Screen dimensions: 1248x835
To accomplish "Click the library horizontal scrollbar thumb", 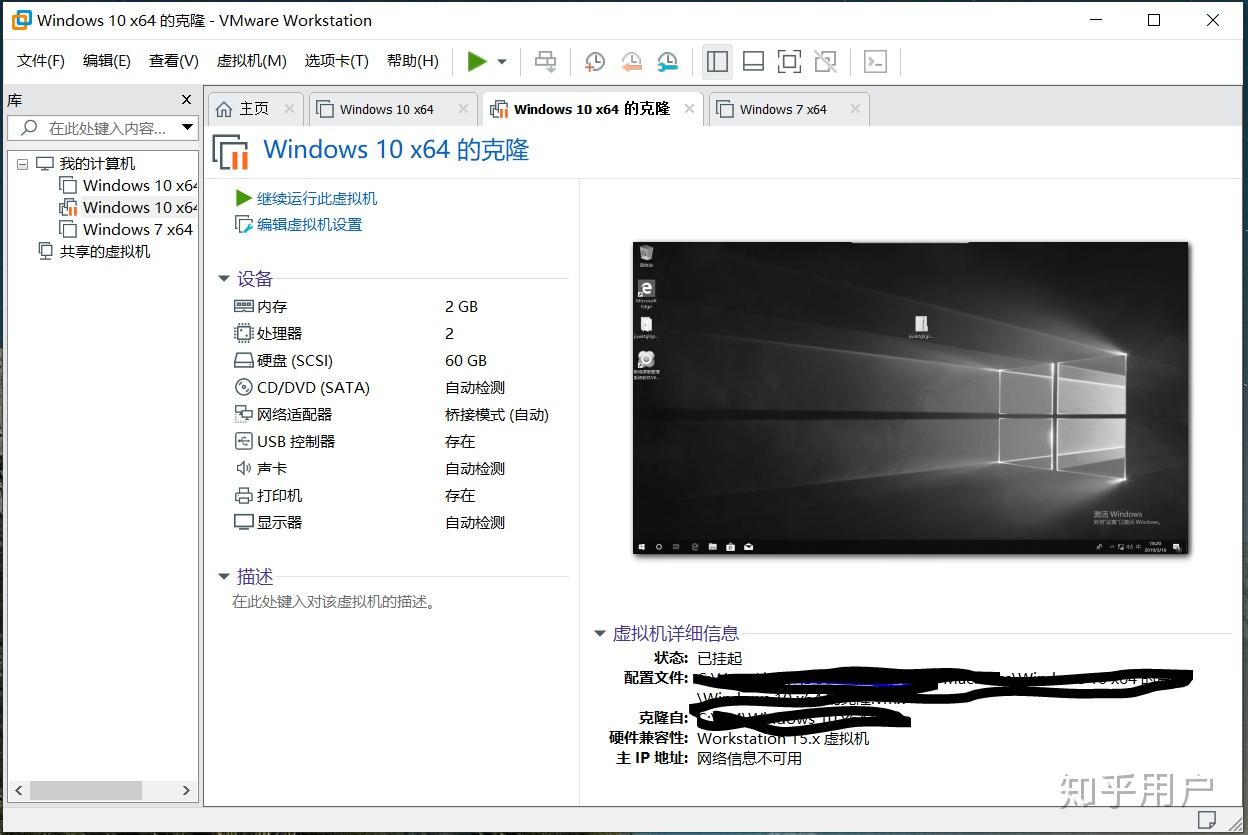I will point(85,790).
